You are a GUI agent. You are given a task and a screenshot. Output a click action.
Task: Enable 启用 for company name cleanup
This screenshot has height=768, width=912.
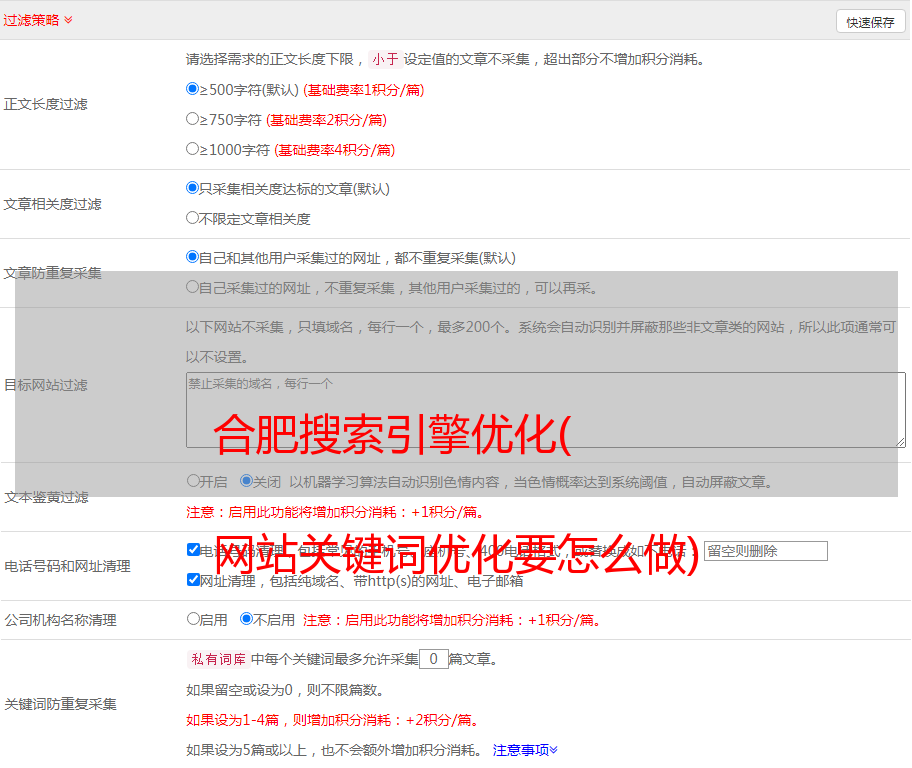193,619
